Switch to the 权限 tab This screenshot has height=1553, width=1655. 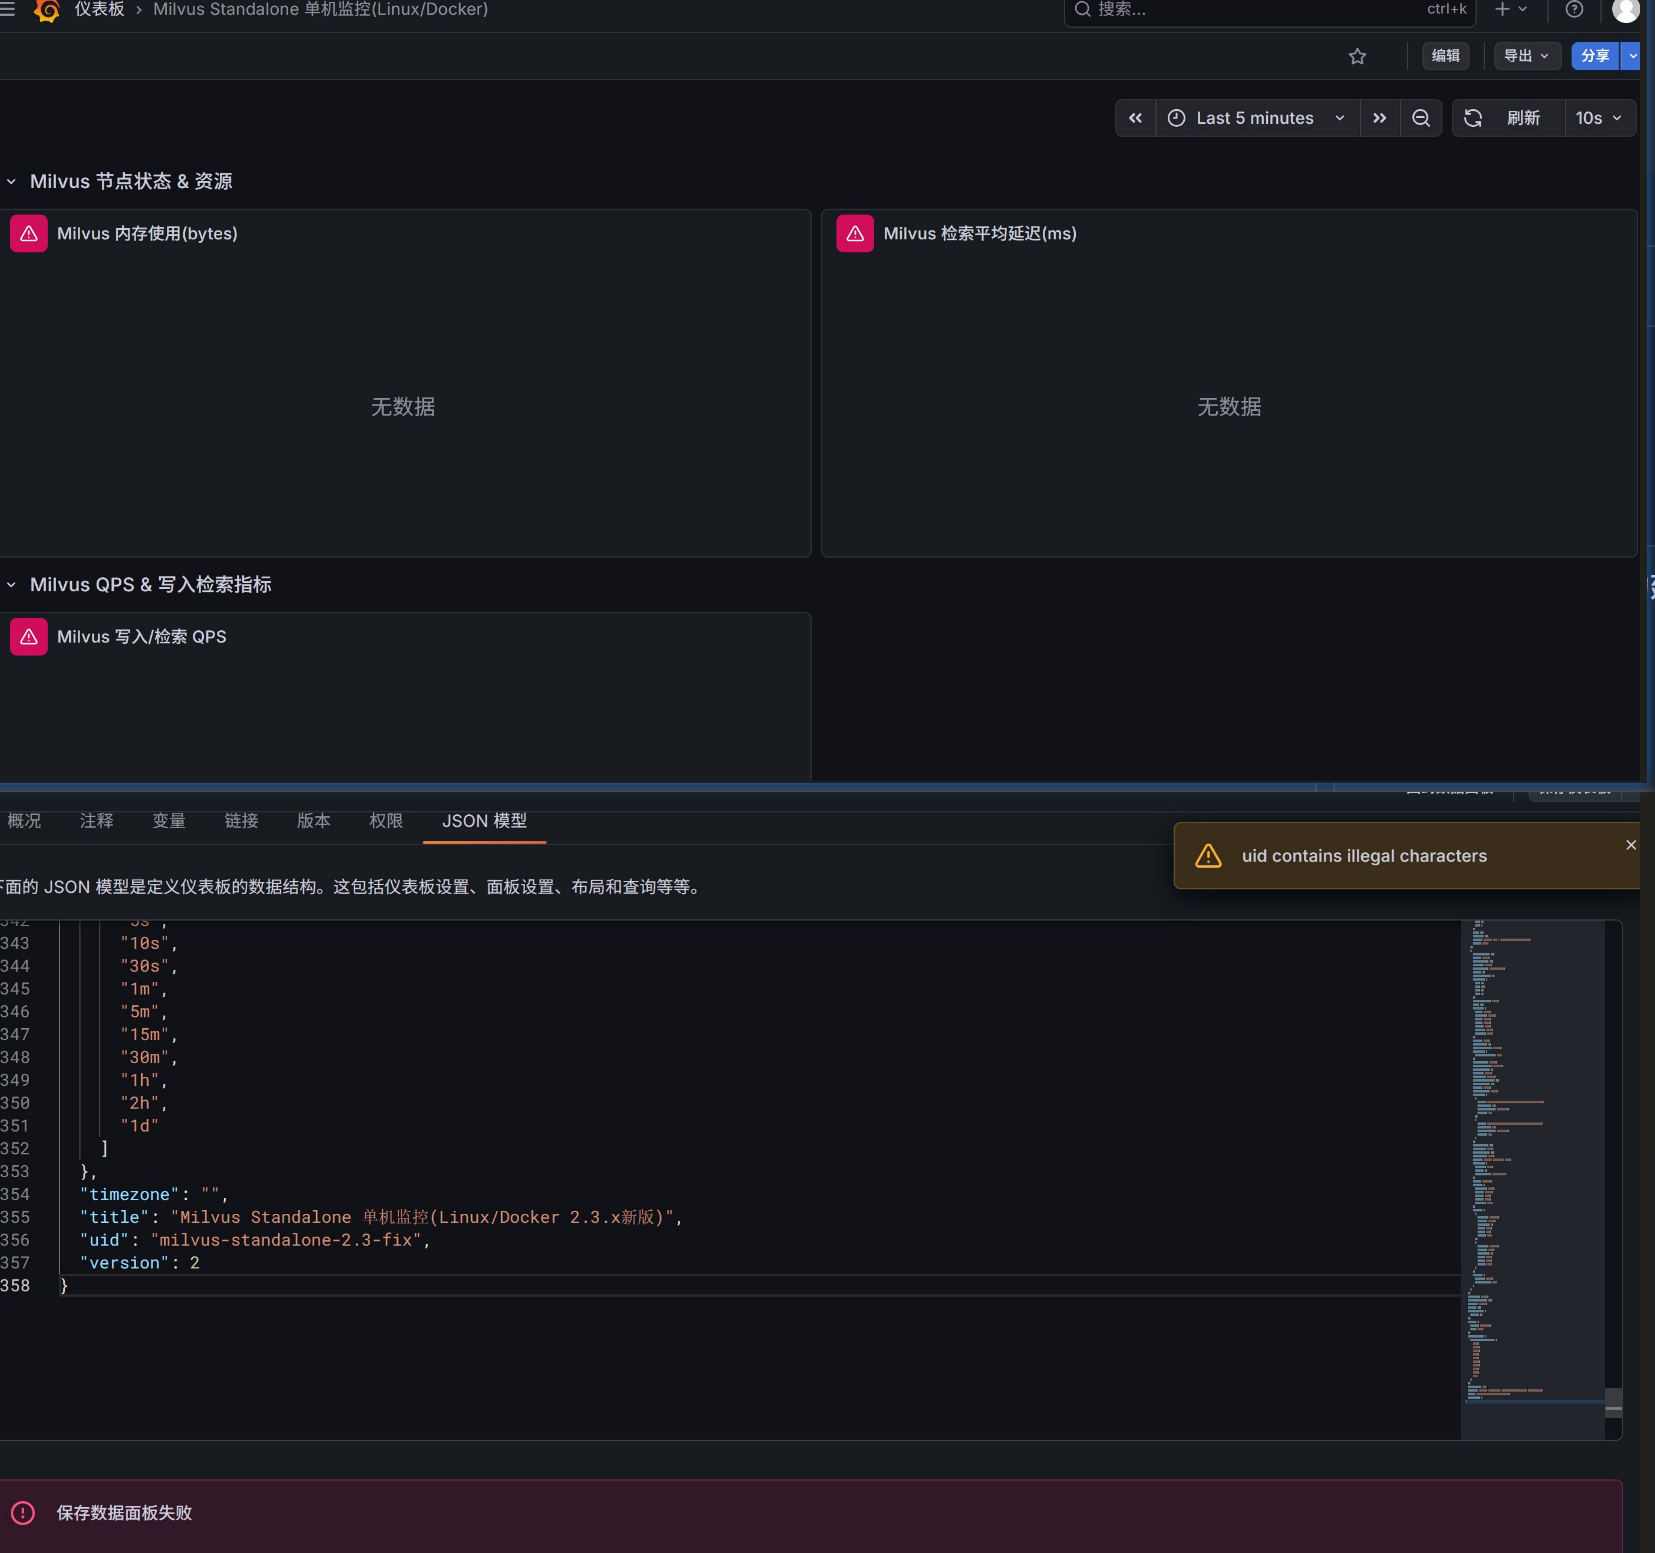coord(386,821)
